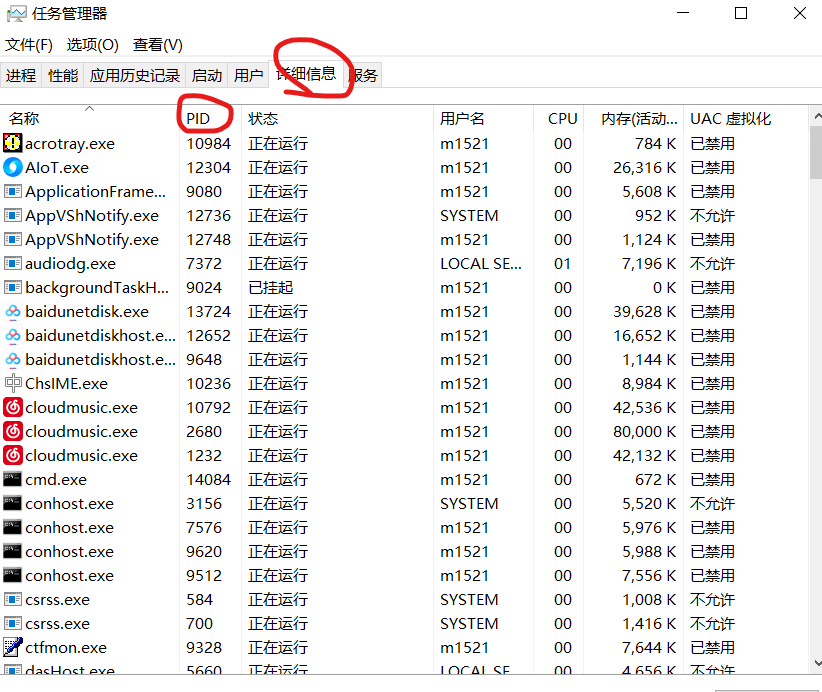This screenshot has height=692, width=822.
Task: Click the scrollbar down arrow
Action: (816, 663)
